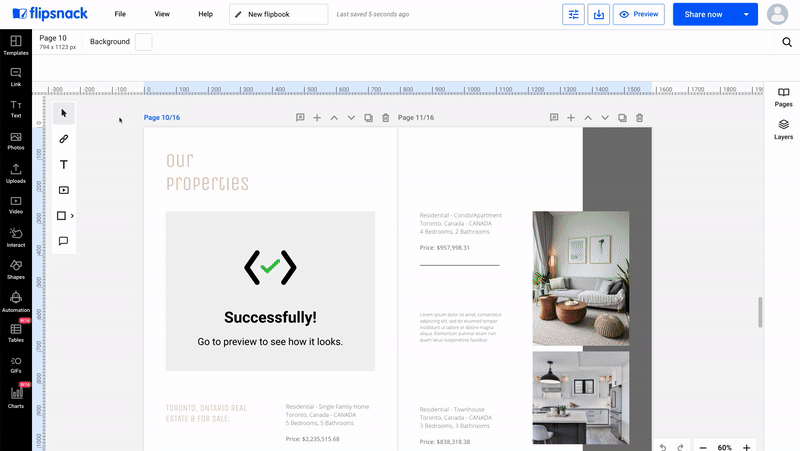Select 'Price: $2,235,515.68' text

(312, 439)
